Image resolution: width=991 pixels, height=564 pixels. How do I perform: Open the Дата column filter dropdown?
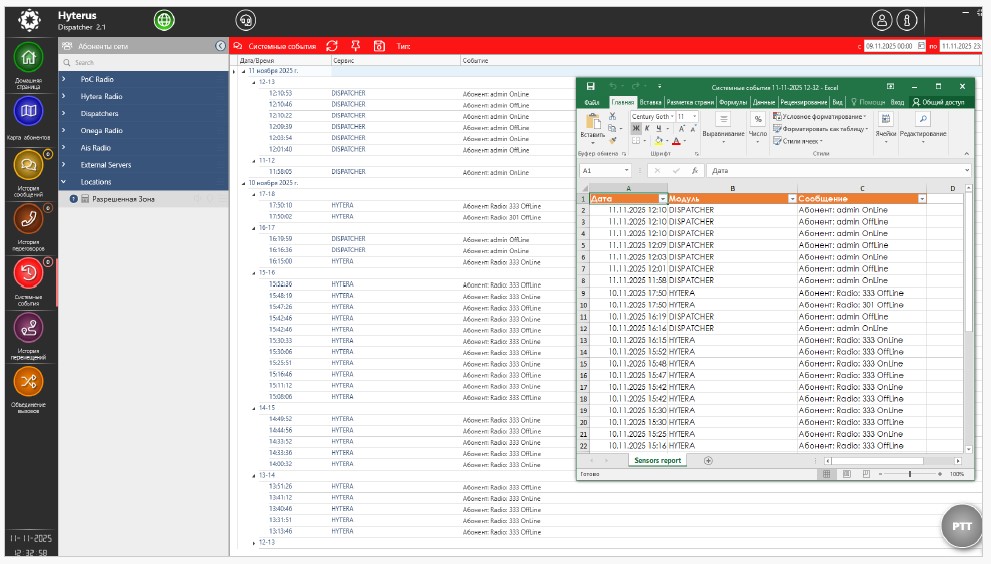tap(662, 199)
